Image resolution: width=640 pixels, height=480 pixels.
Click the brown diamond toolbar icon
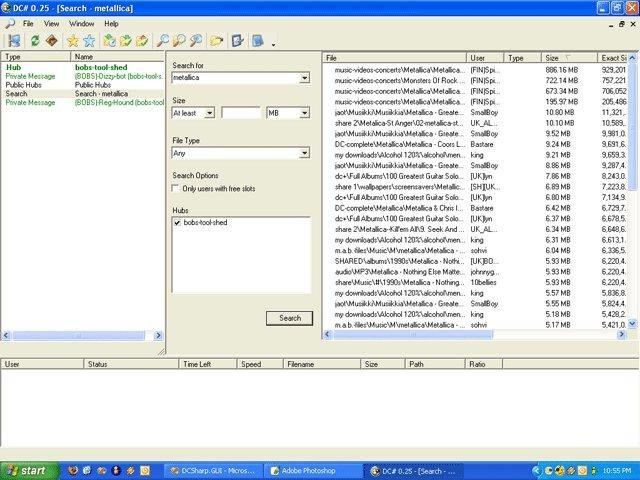click(52, 40)
